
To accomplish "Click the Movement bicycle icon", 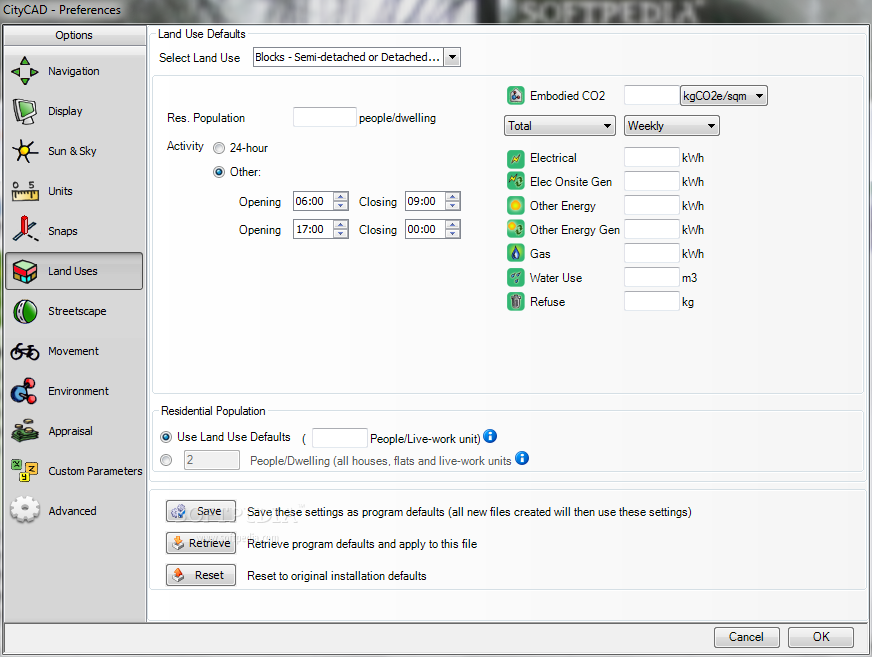I will coord(24,352).
